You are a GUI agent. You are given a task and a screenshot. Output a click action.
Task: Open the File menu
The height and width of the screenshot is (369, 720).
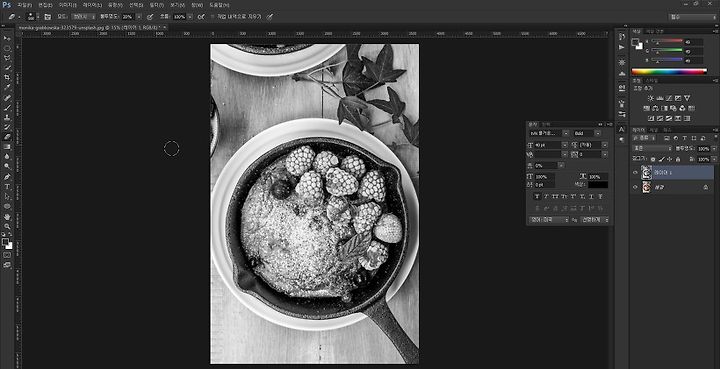coord(24,5)
